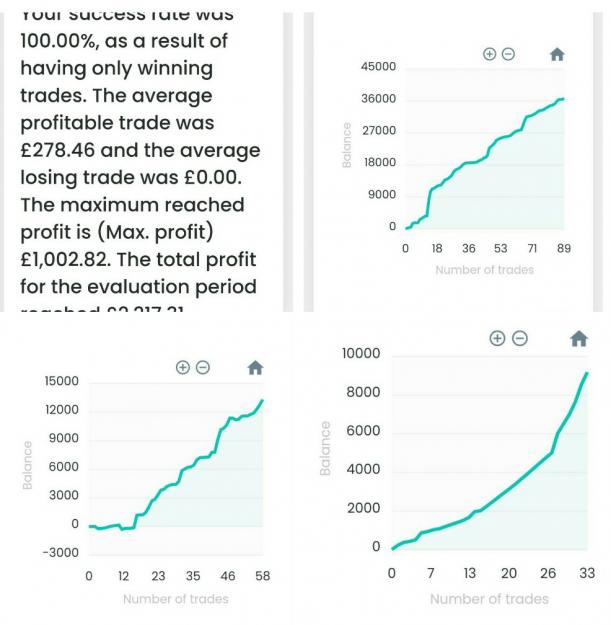Click the steep jump near 9000 on top chart
Viewport: 611px width, 625px height.
[x=429, y=202]
